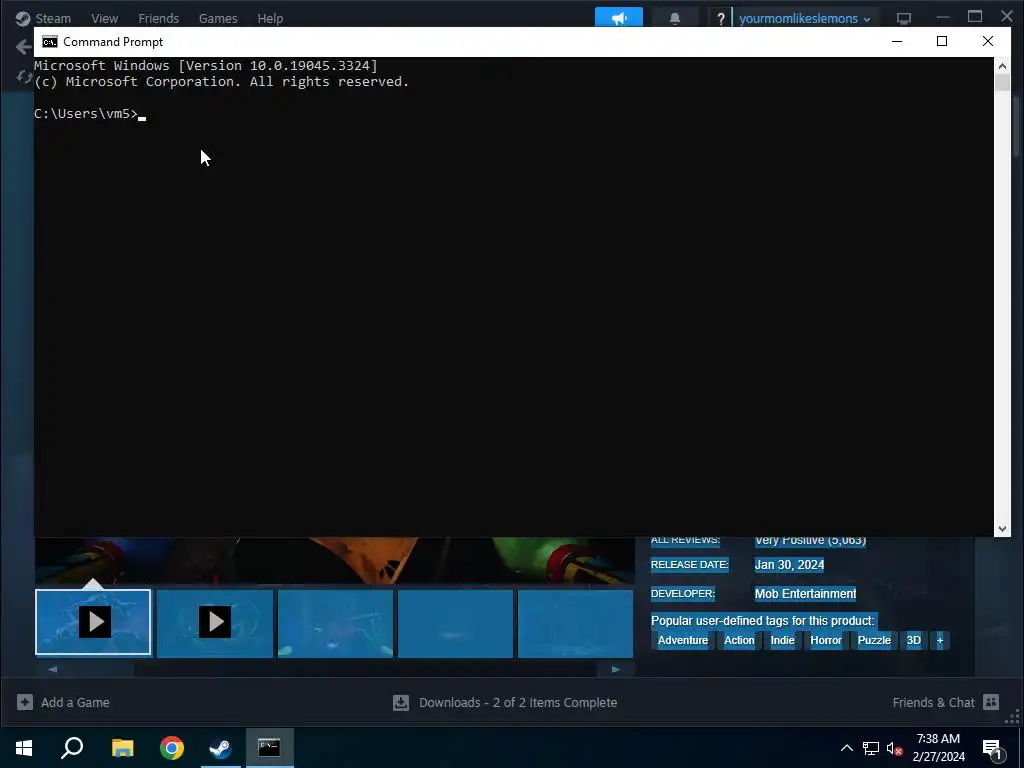1024x768 pixels.
Task: Play the second video thumbnail
Action: click(x=215, y=622)
